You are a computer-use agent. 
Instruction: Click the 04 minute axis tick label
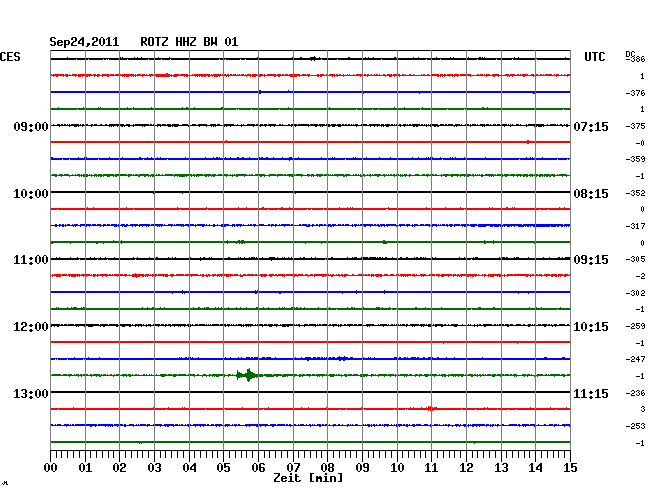(x=189, y=468)
